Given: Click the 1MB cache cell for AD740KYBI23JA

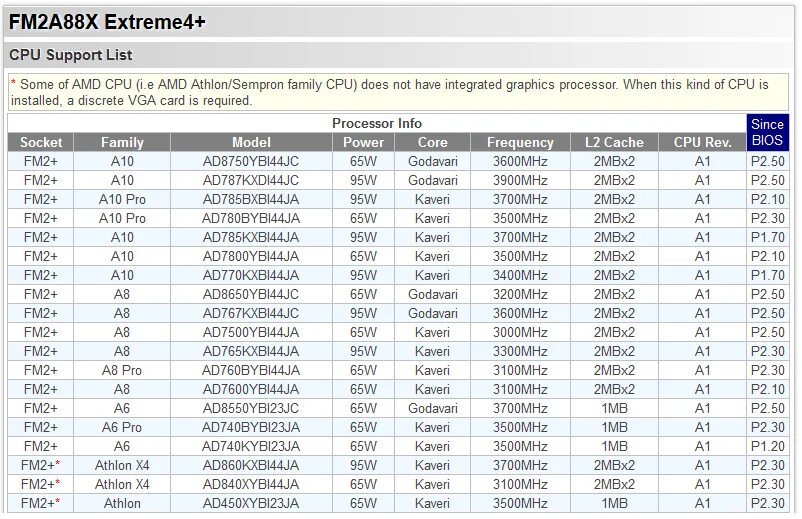Looking at the screenshot, I should (x=614, y=446).
